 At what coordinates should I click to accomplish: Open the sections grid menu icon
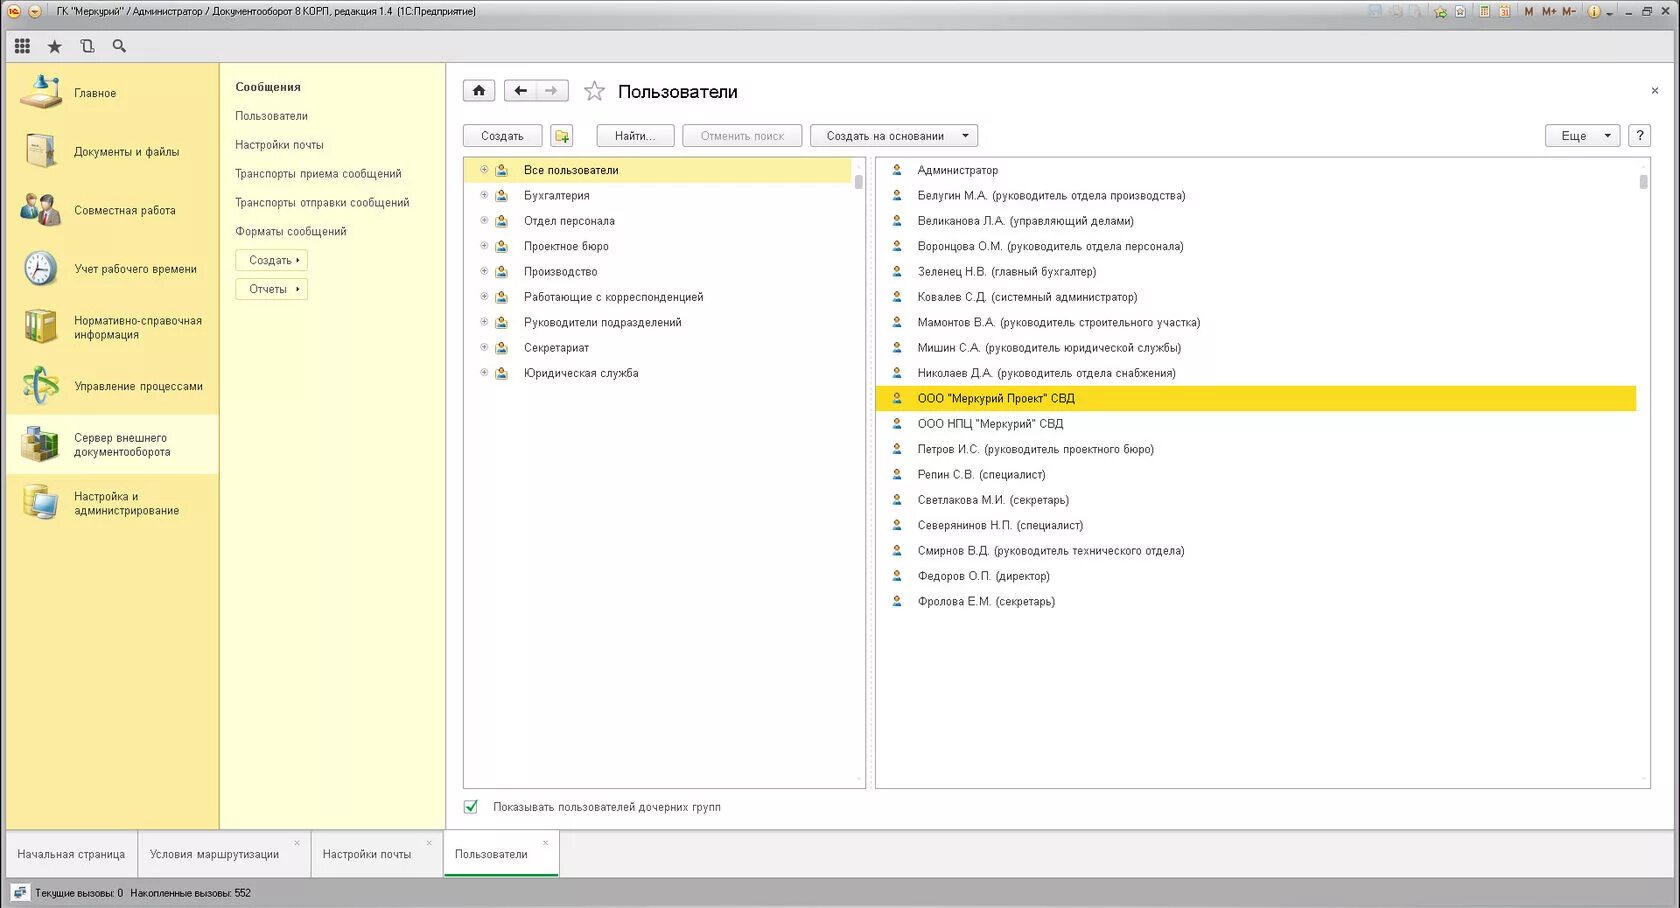[22, 46]
